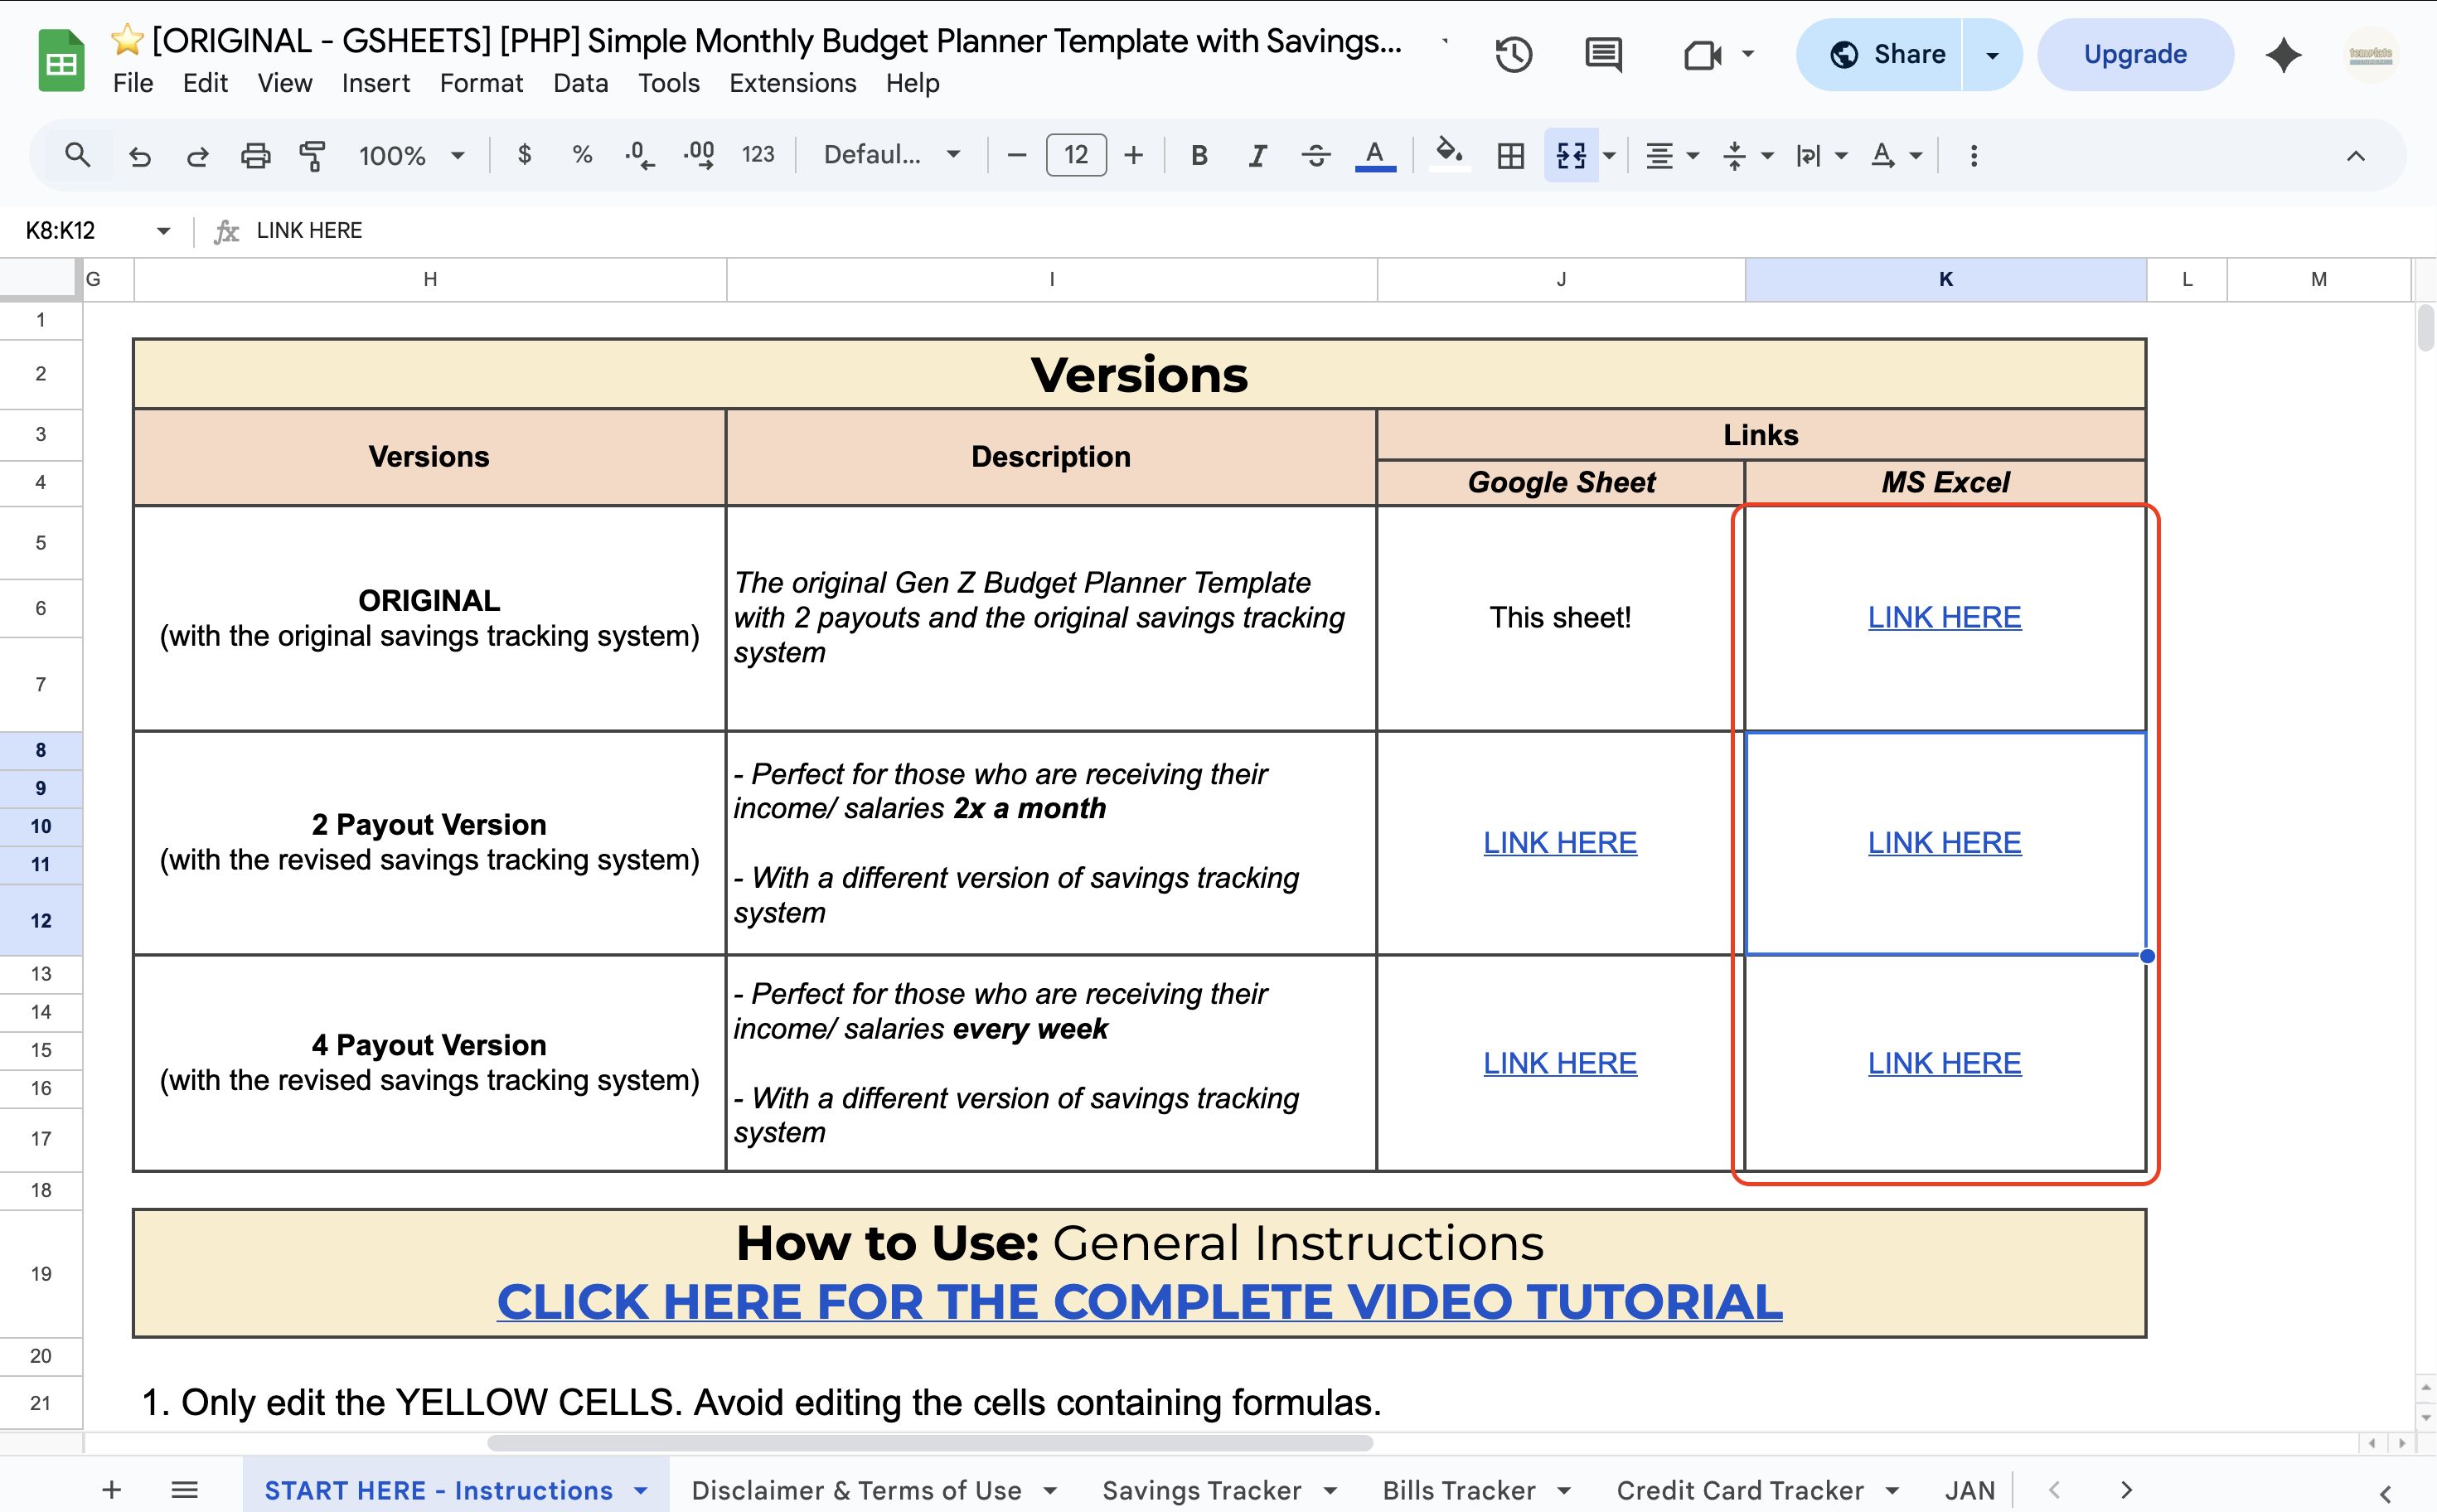Toggle strikethrough formatting
The width and height of the screenshot is (2437, 1512).
coord(1315,155)
